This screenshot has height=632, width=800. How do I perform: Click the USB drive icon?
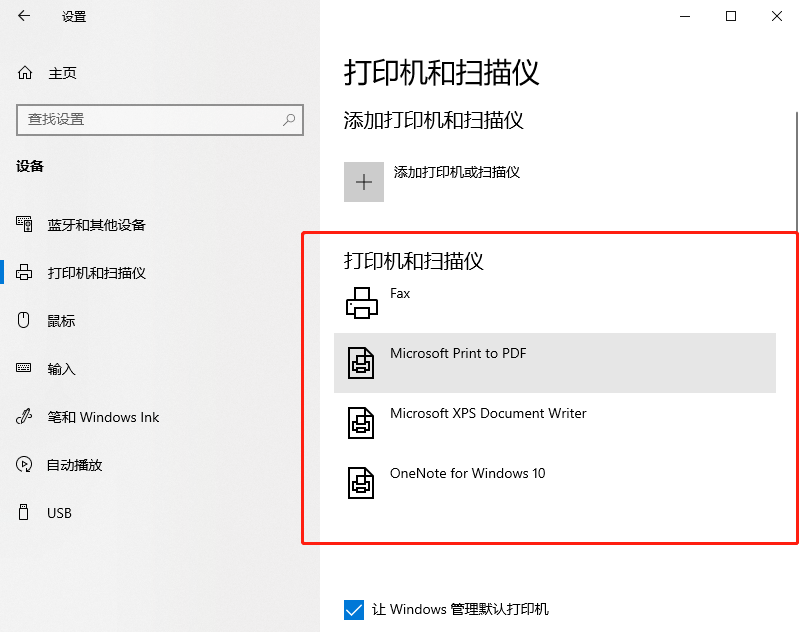[x=23, y=512]
